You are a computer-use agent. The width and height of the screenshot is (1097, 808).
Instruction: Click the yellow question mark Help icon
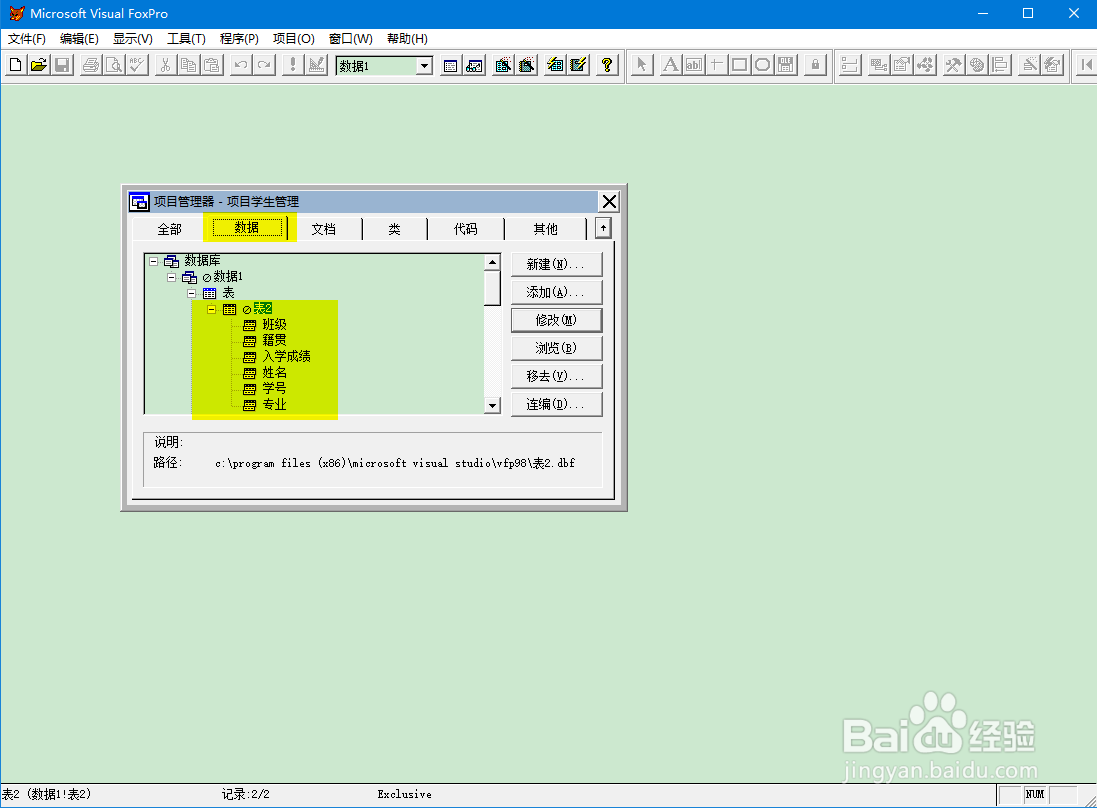tap(607, 65)
